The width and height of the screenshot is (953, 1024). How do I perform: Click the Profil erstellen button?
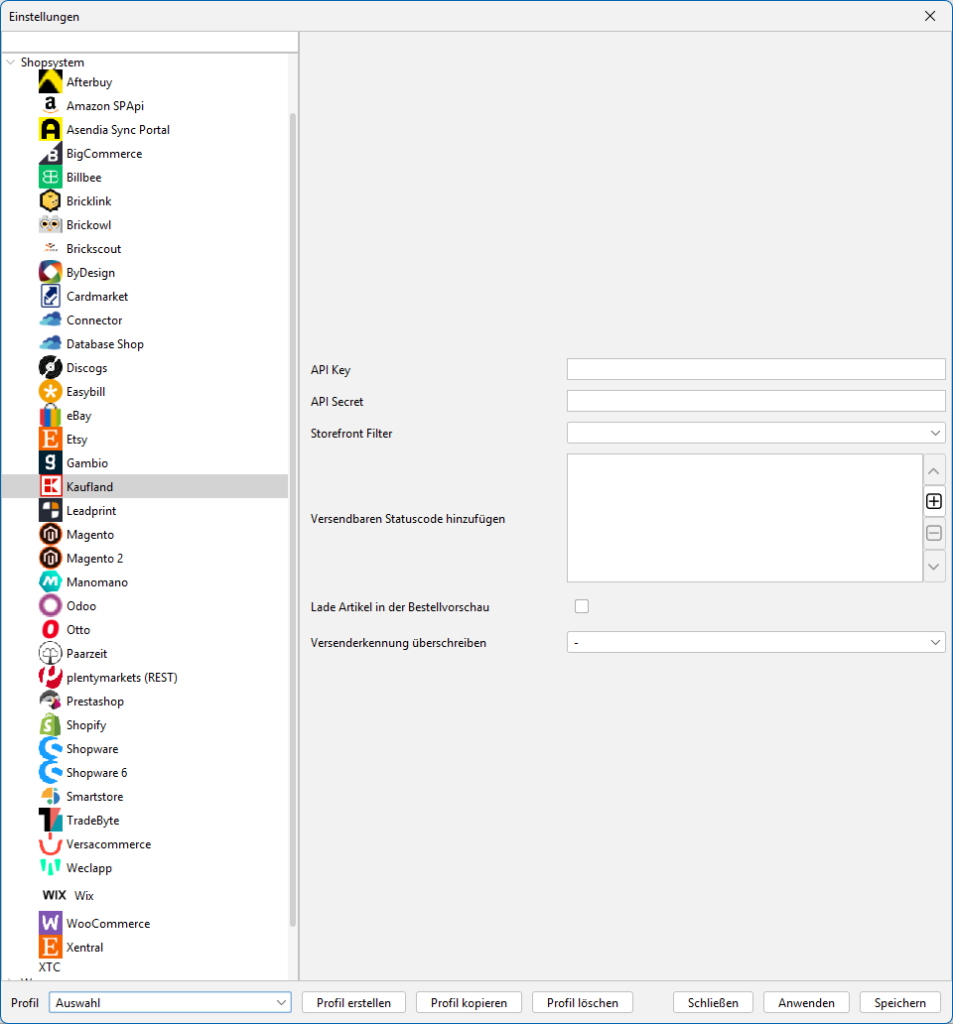click(x=354, y=1002)
